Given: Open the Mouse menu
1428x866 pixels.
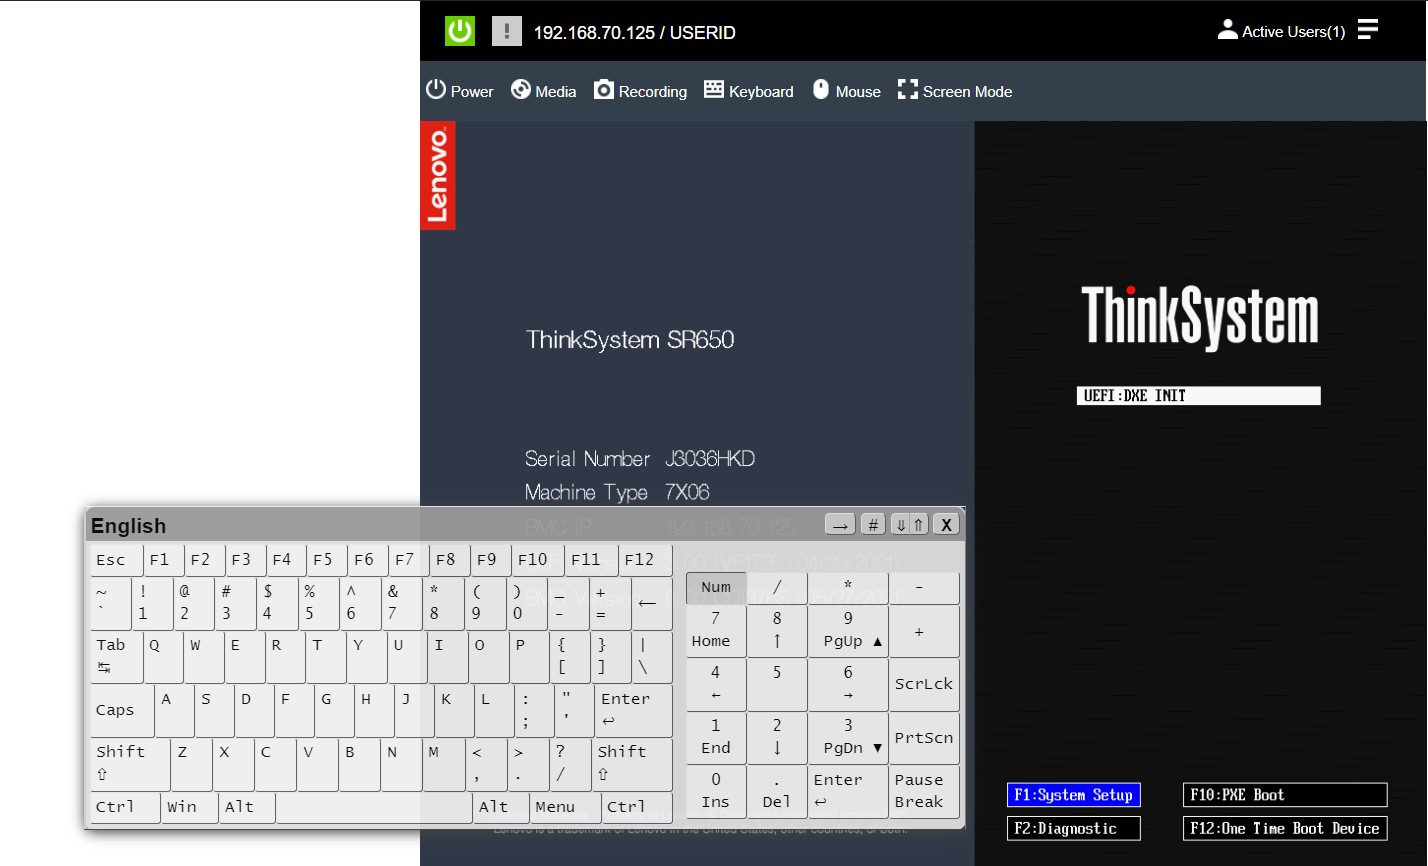Looking at the screenshot, I should 847,91.
